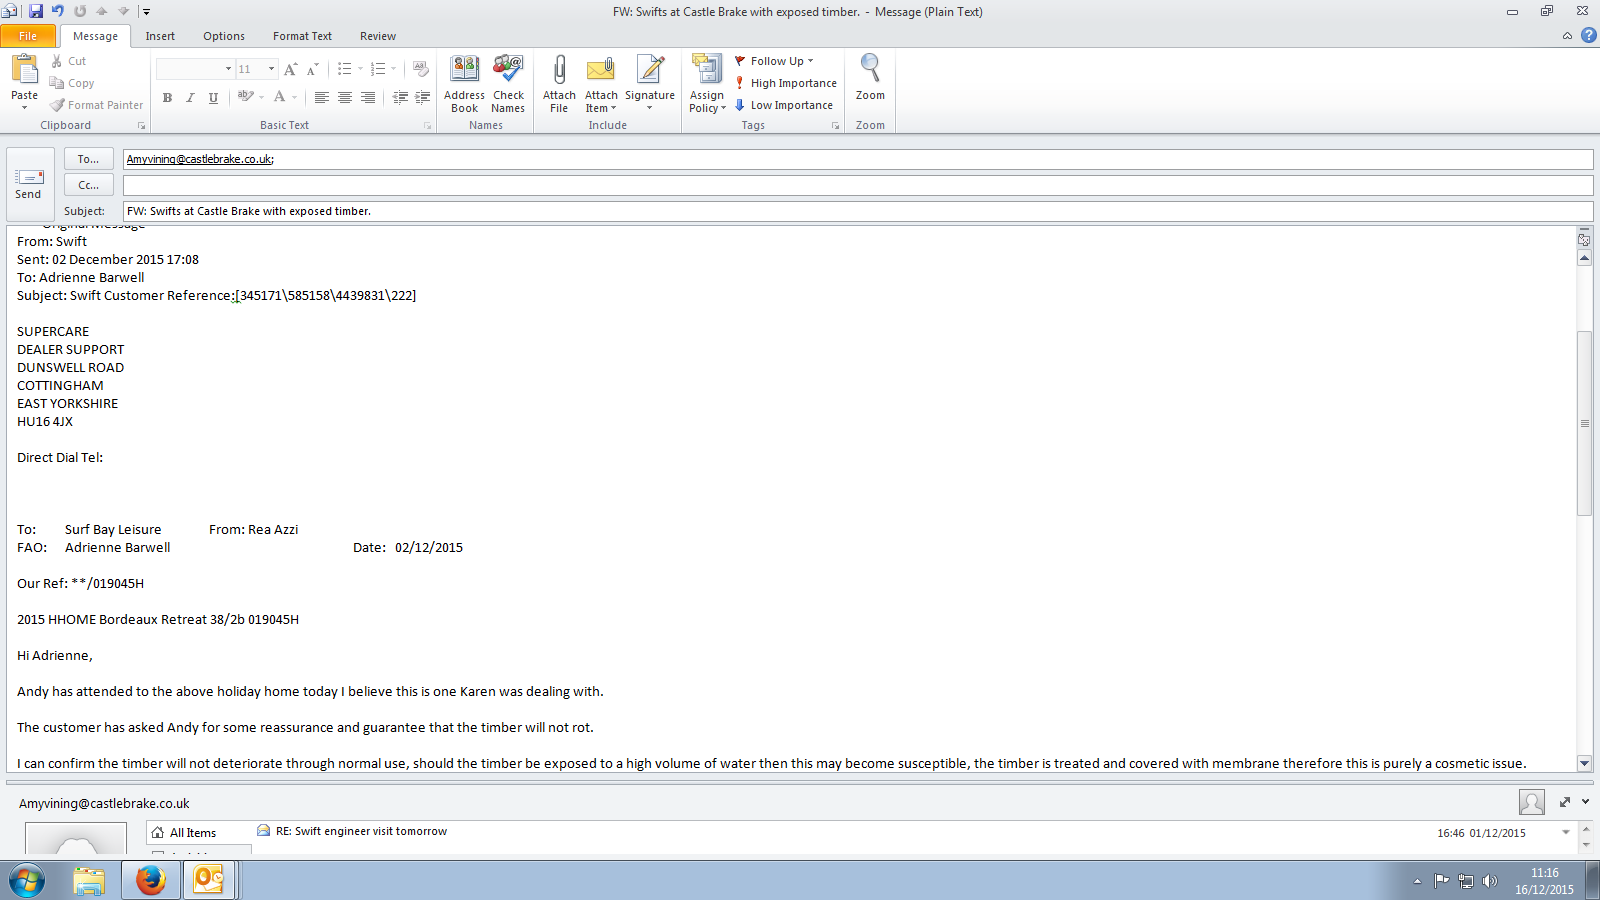
Task: Apply the text highlight color
Action: (x=246, y=97)
